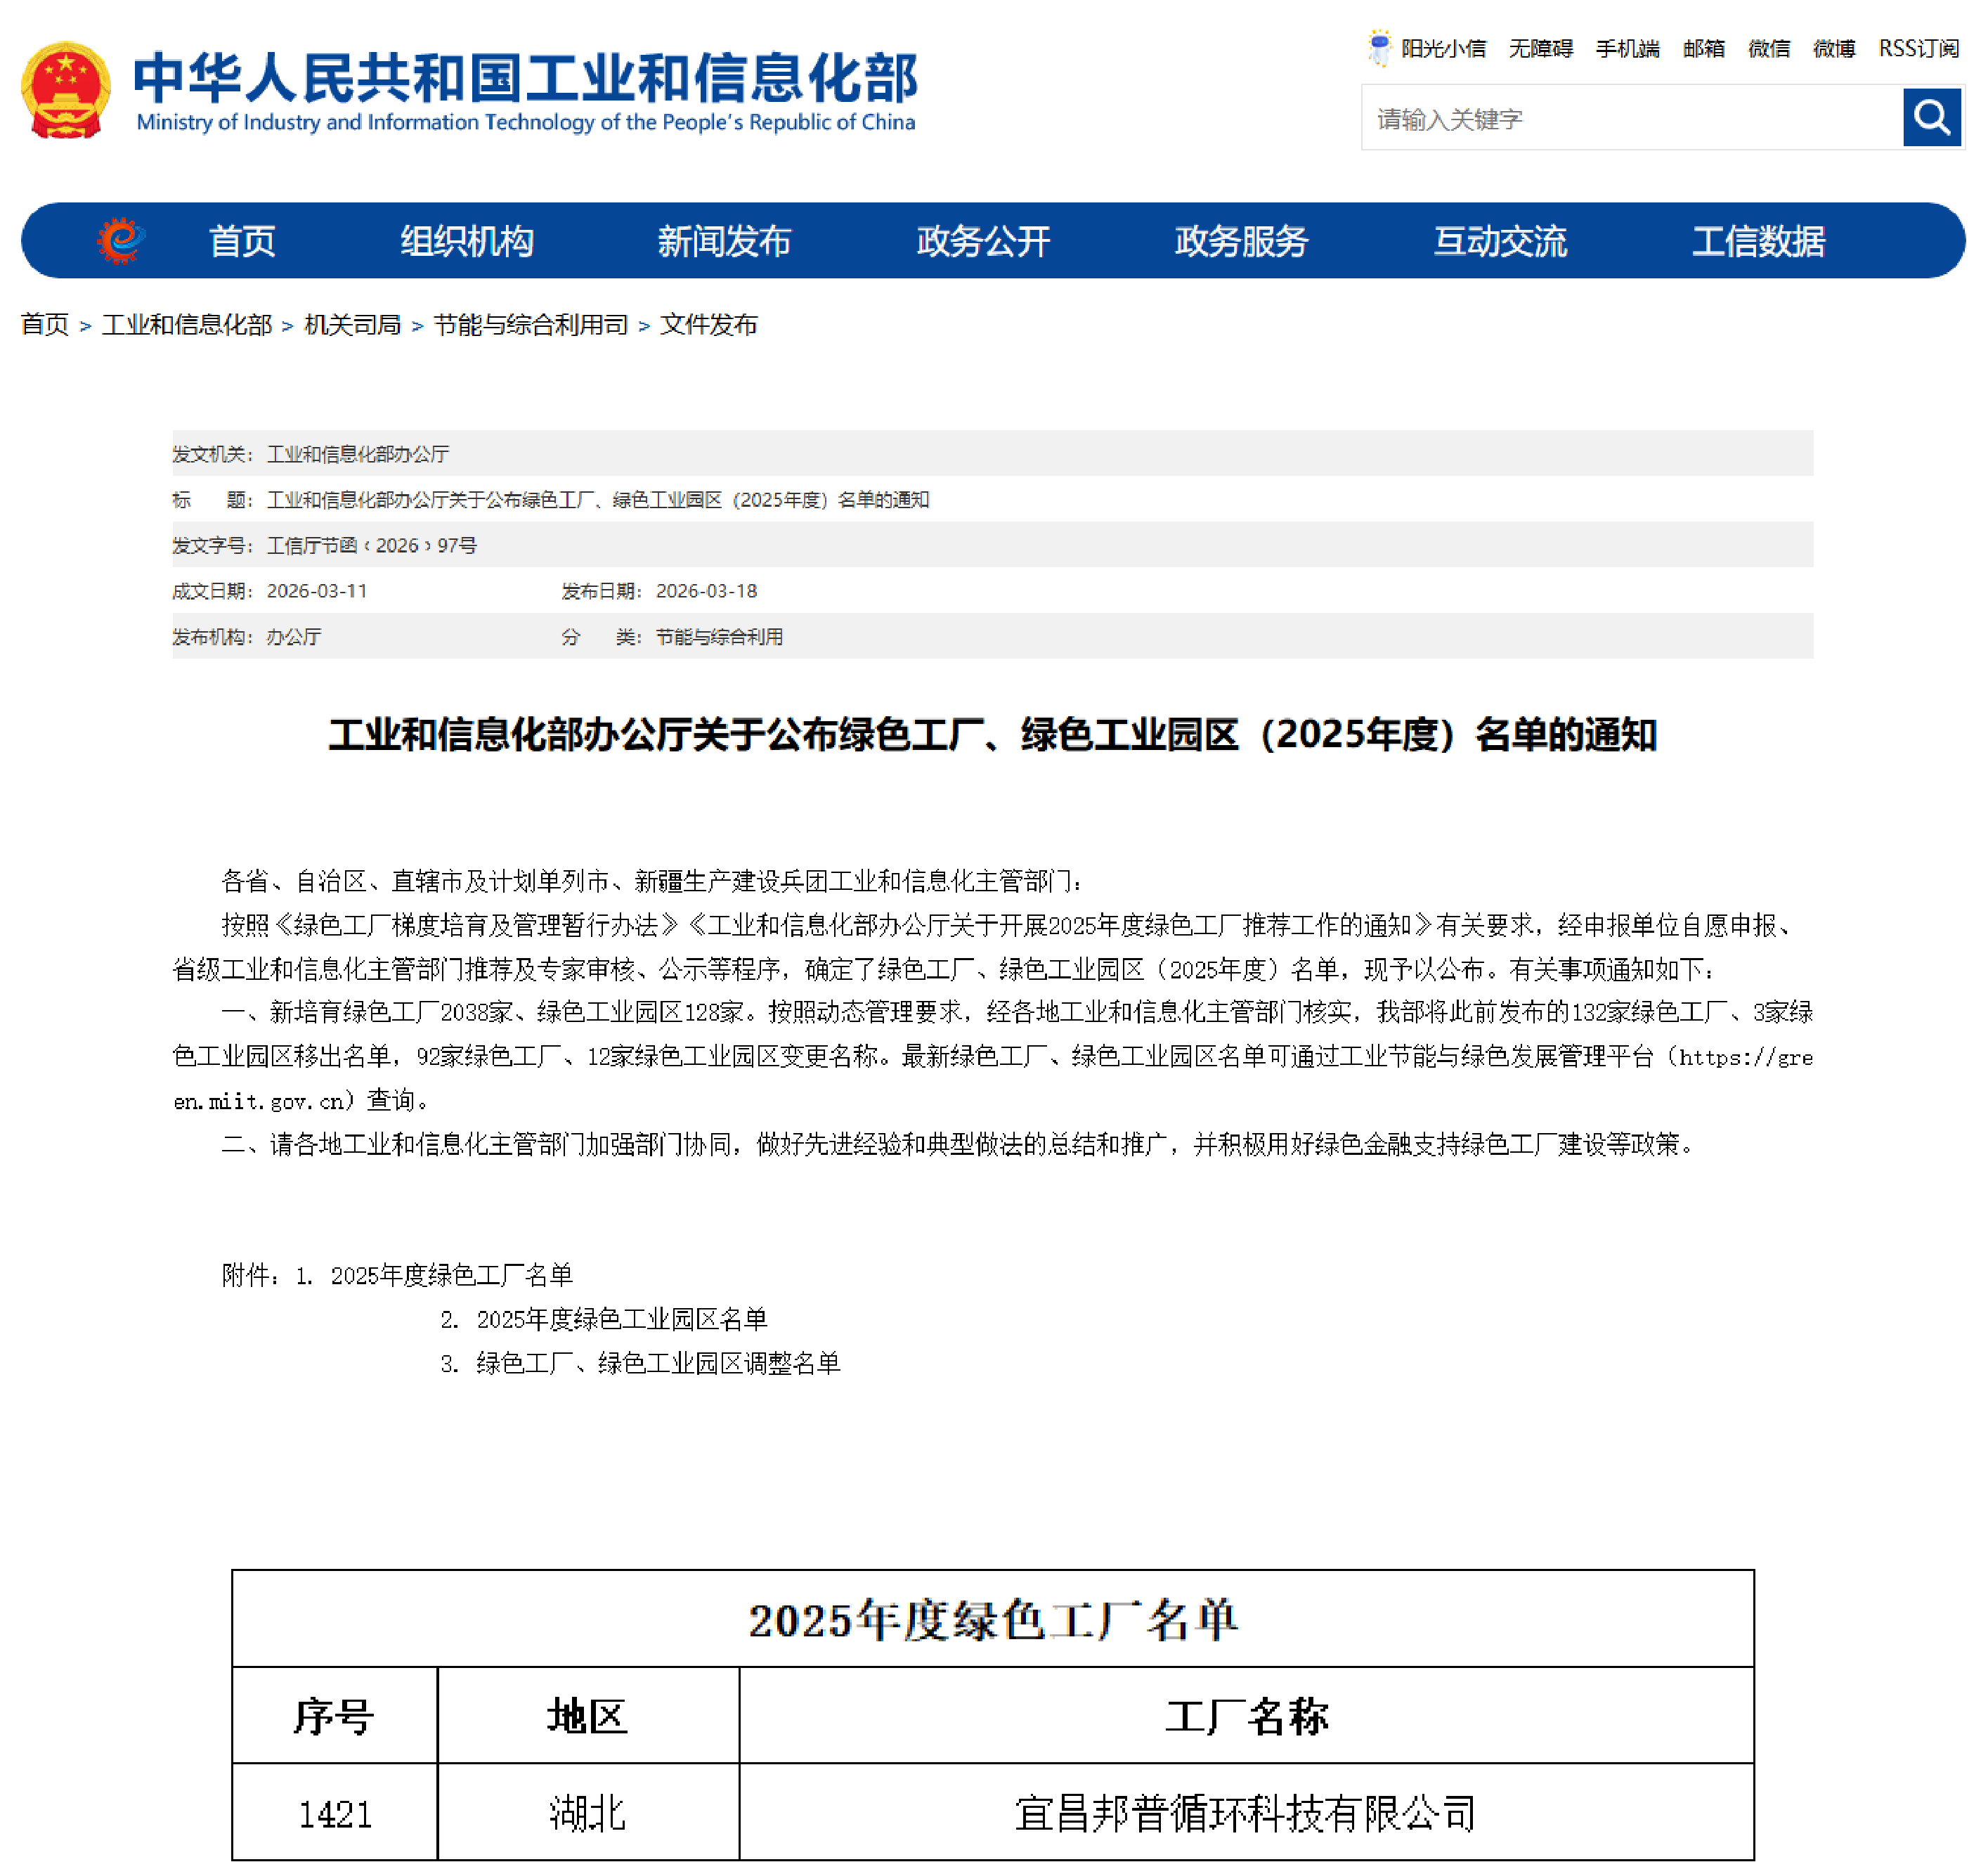Open the RSS订阅 link
The width and height of the screenshot is (1988, 1862).
(1918, 49)
